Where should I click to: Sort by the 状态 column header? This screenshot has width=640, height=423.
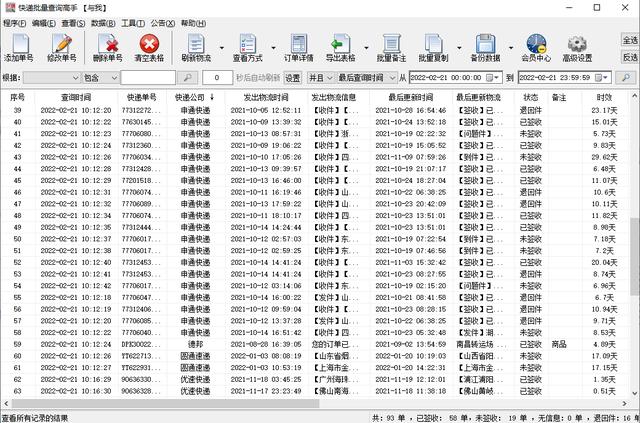[x=531, y=97]
